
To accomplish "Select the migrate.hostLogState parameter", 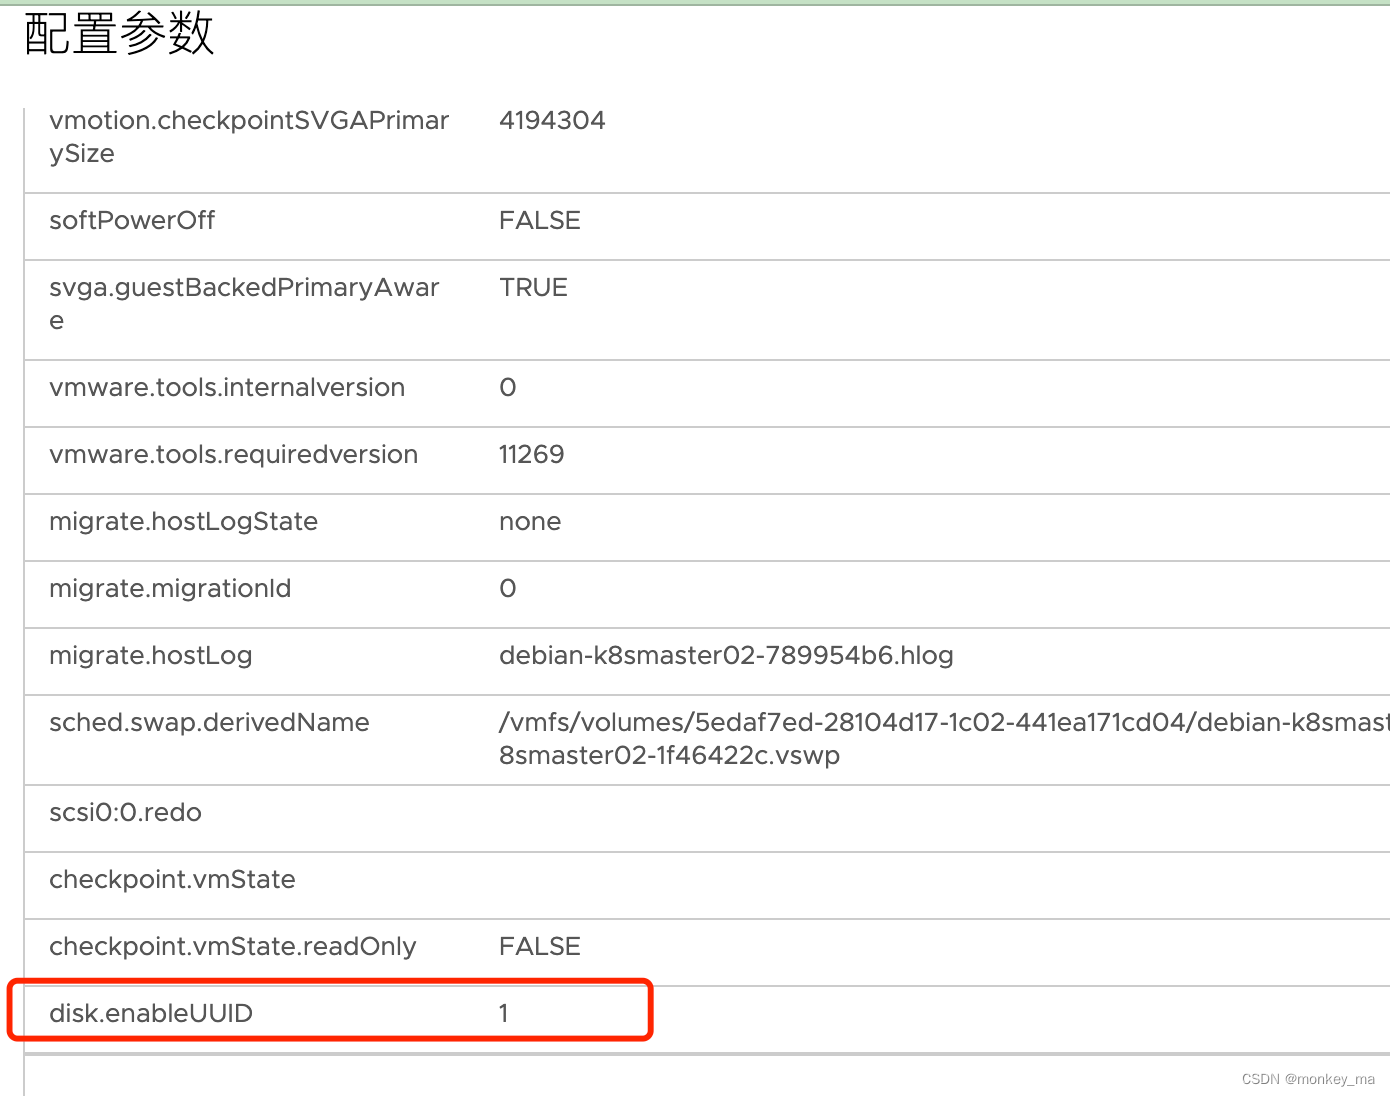I will pos(183,521).
